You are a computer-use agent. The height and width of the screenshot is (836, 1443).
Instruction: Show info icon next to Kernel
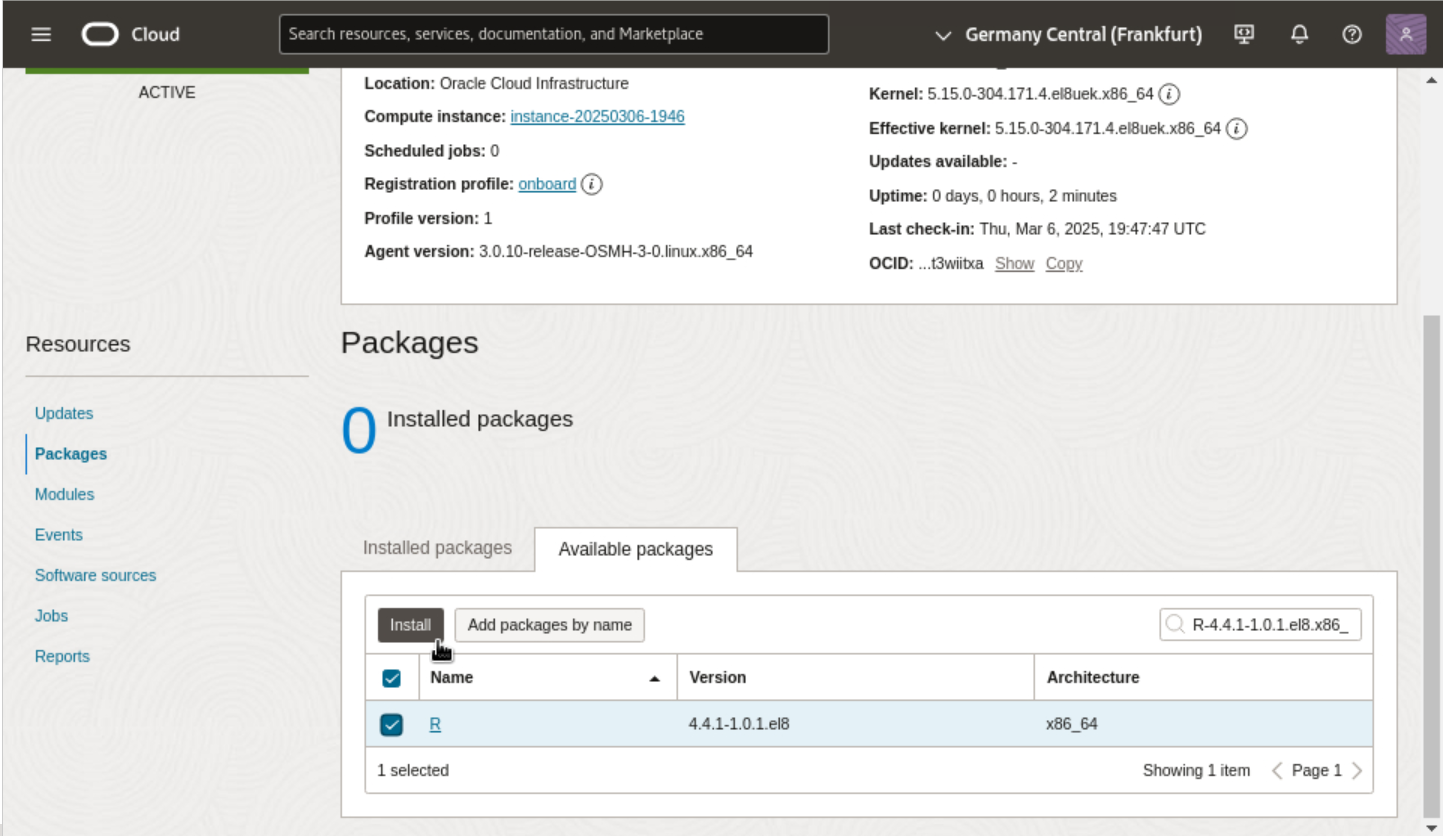[x=1169, y=95]
